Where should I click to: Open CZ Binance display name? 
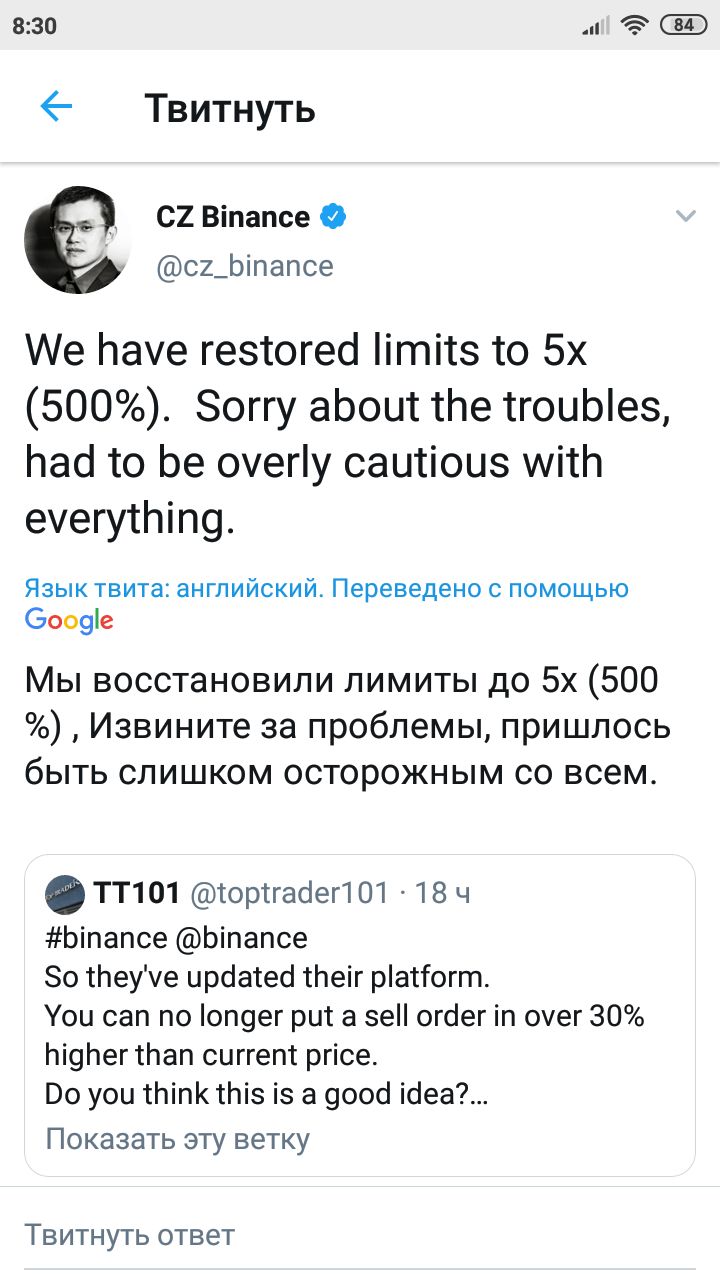[233, 217]
